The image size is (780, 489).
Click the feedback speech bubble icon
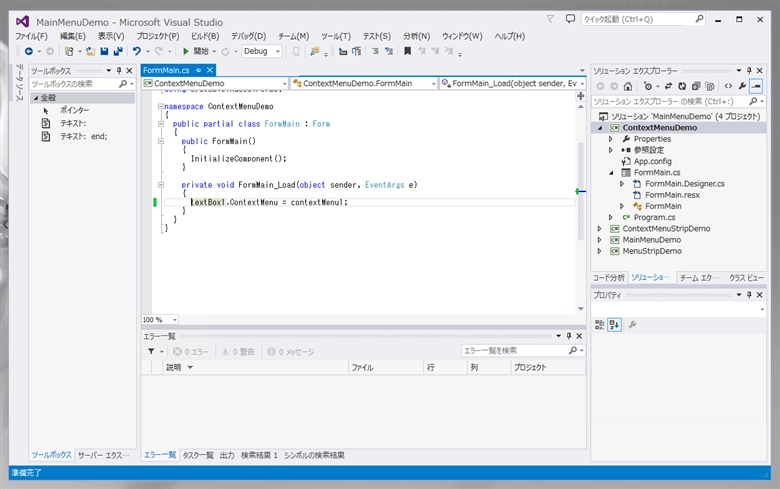[x=570, y=19]
